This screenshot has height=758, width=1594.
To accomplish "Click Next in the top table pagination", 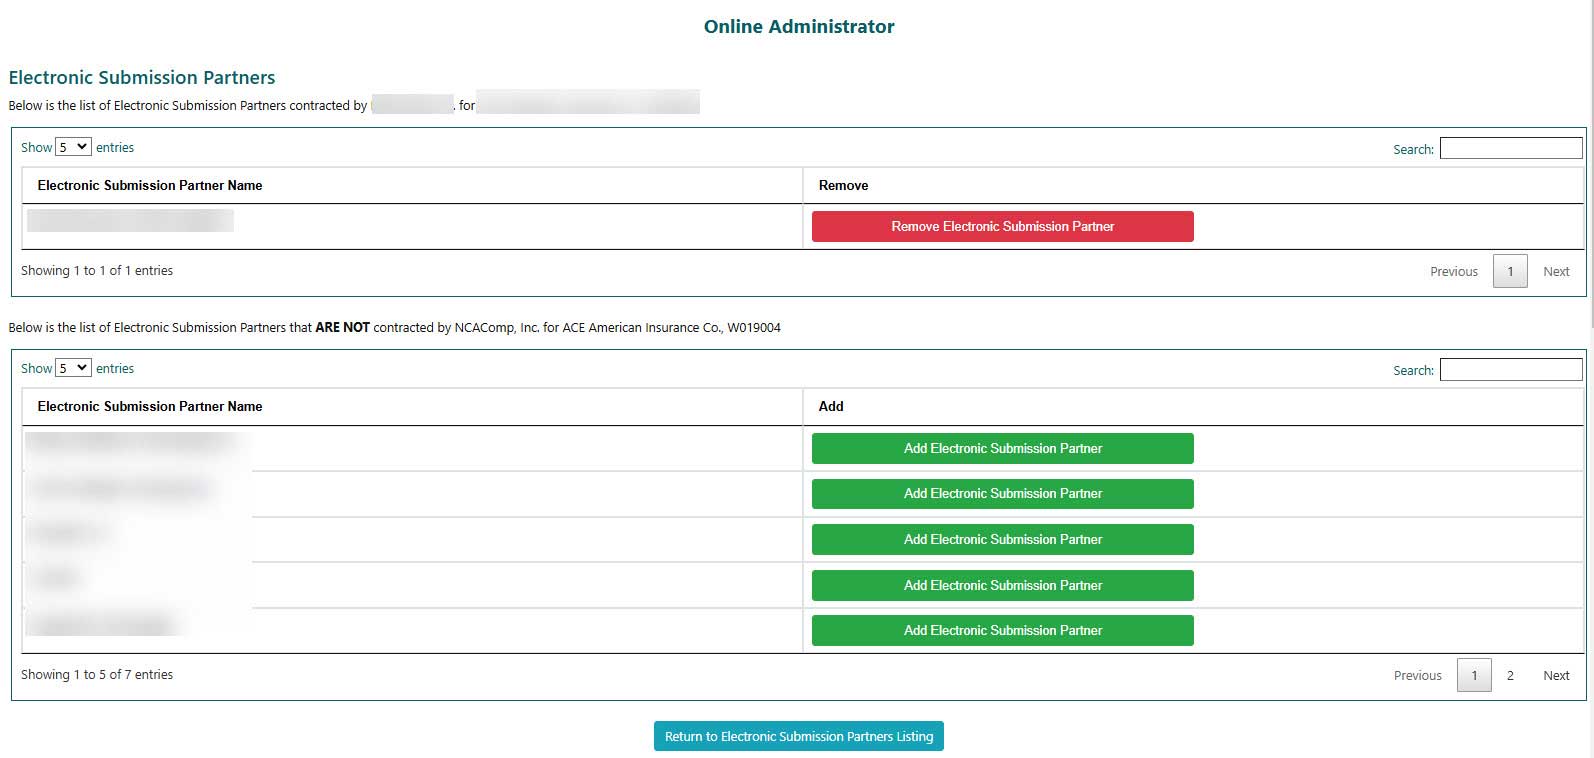I will 1556,271.
